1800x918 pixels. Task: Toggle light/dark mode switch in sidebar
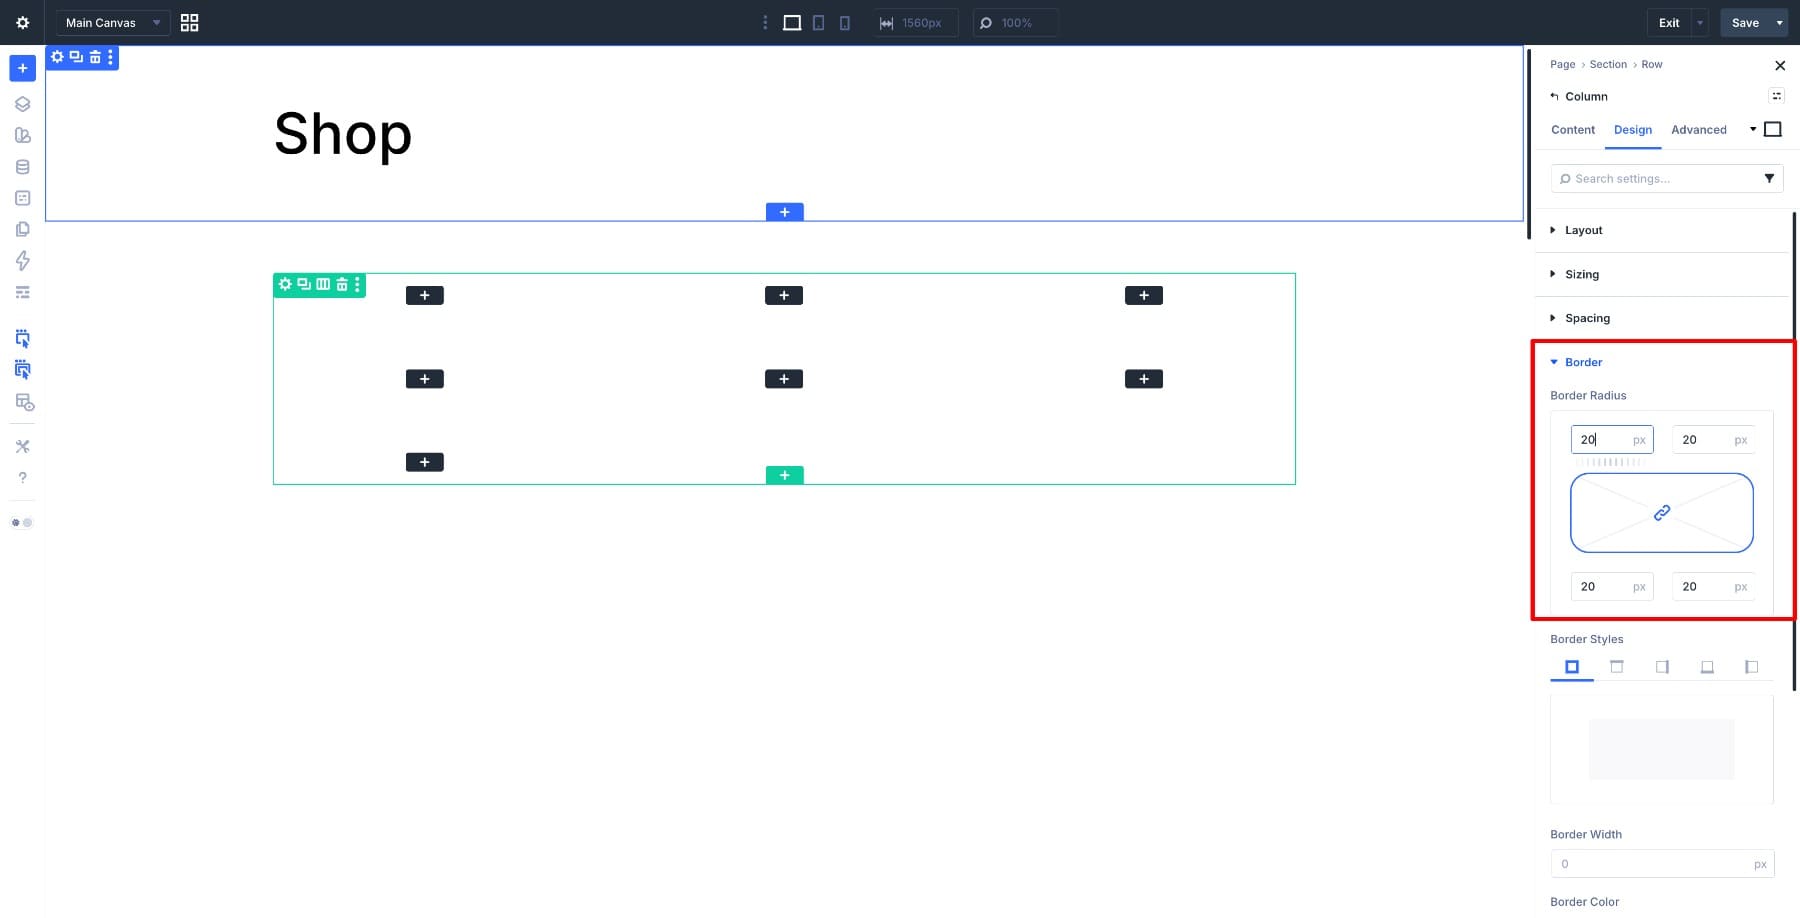pyautogui.click(x=22, y=523)
